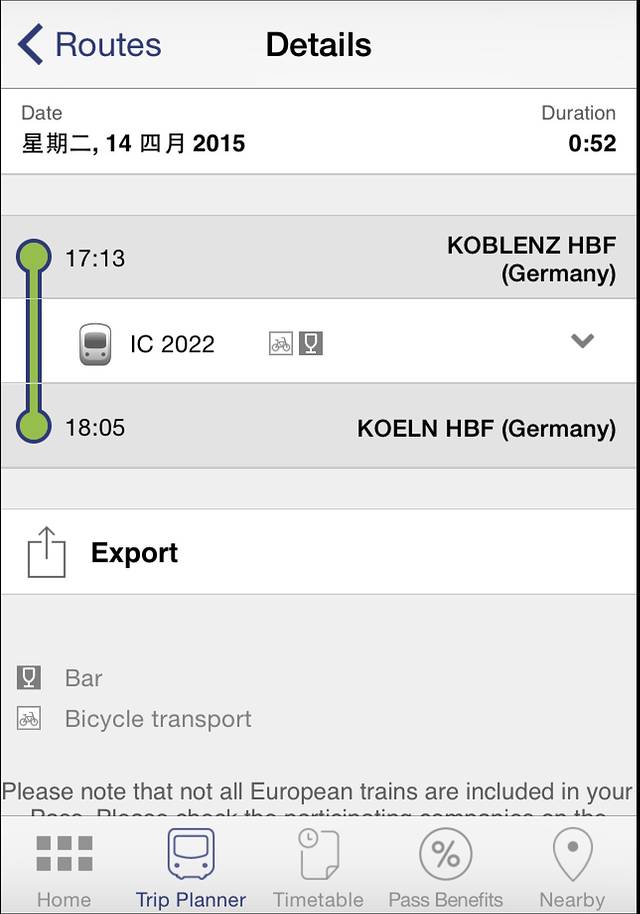The height and width of the screenshot is (914, 640).
Task: Click the IC 2022 train label
Action: coord(172,344)
